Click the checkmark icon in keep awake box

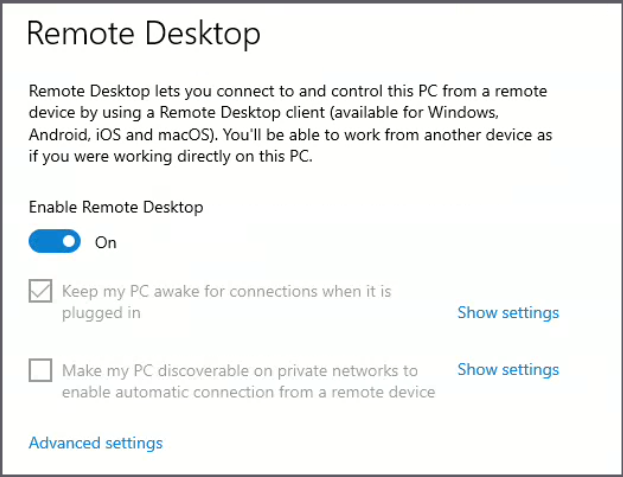point(41,292)
